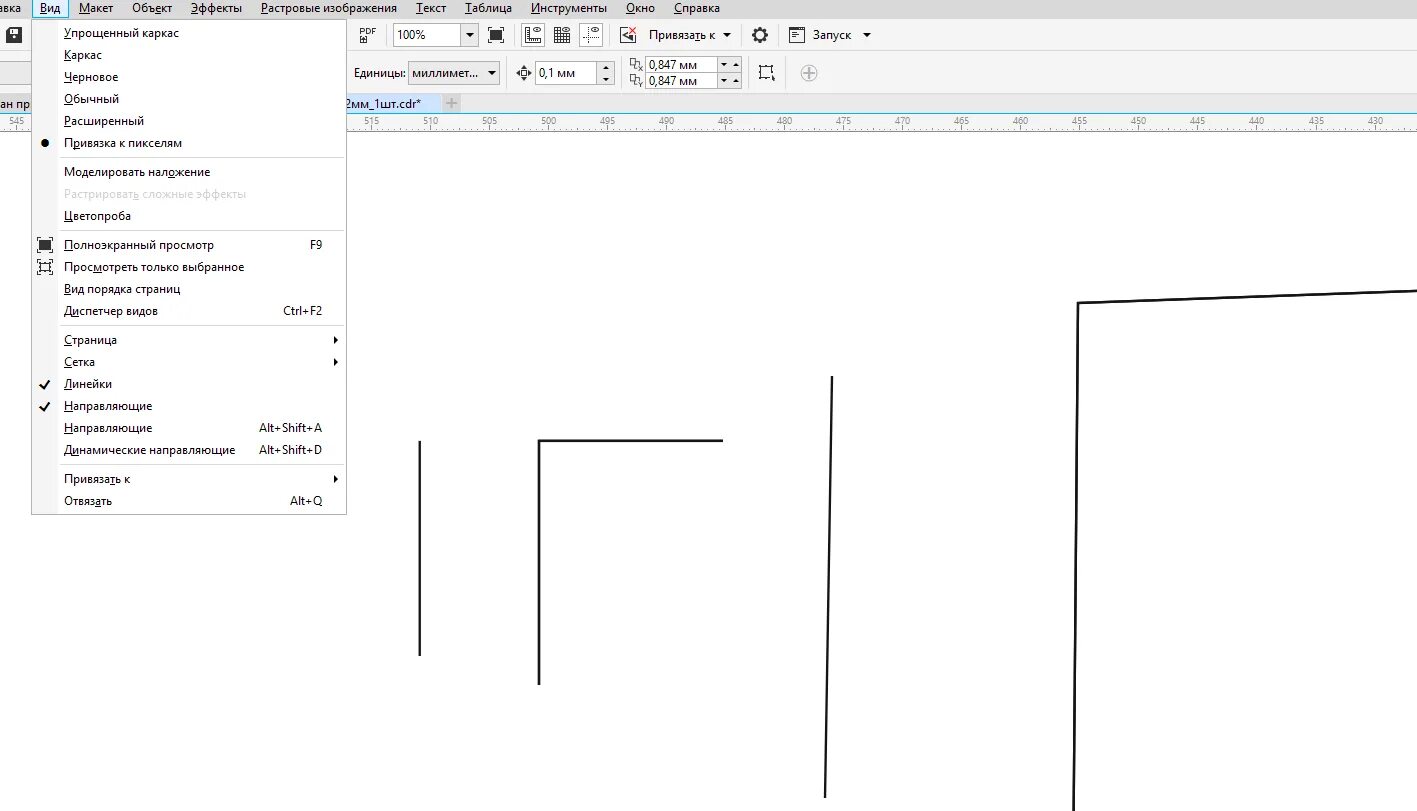The height and width of the screenshot is (811, 1417).
Task: Toggle the show grid toolbar icon
Action: coord(562,35)
